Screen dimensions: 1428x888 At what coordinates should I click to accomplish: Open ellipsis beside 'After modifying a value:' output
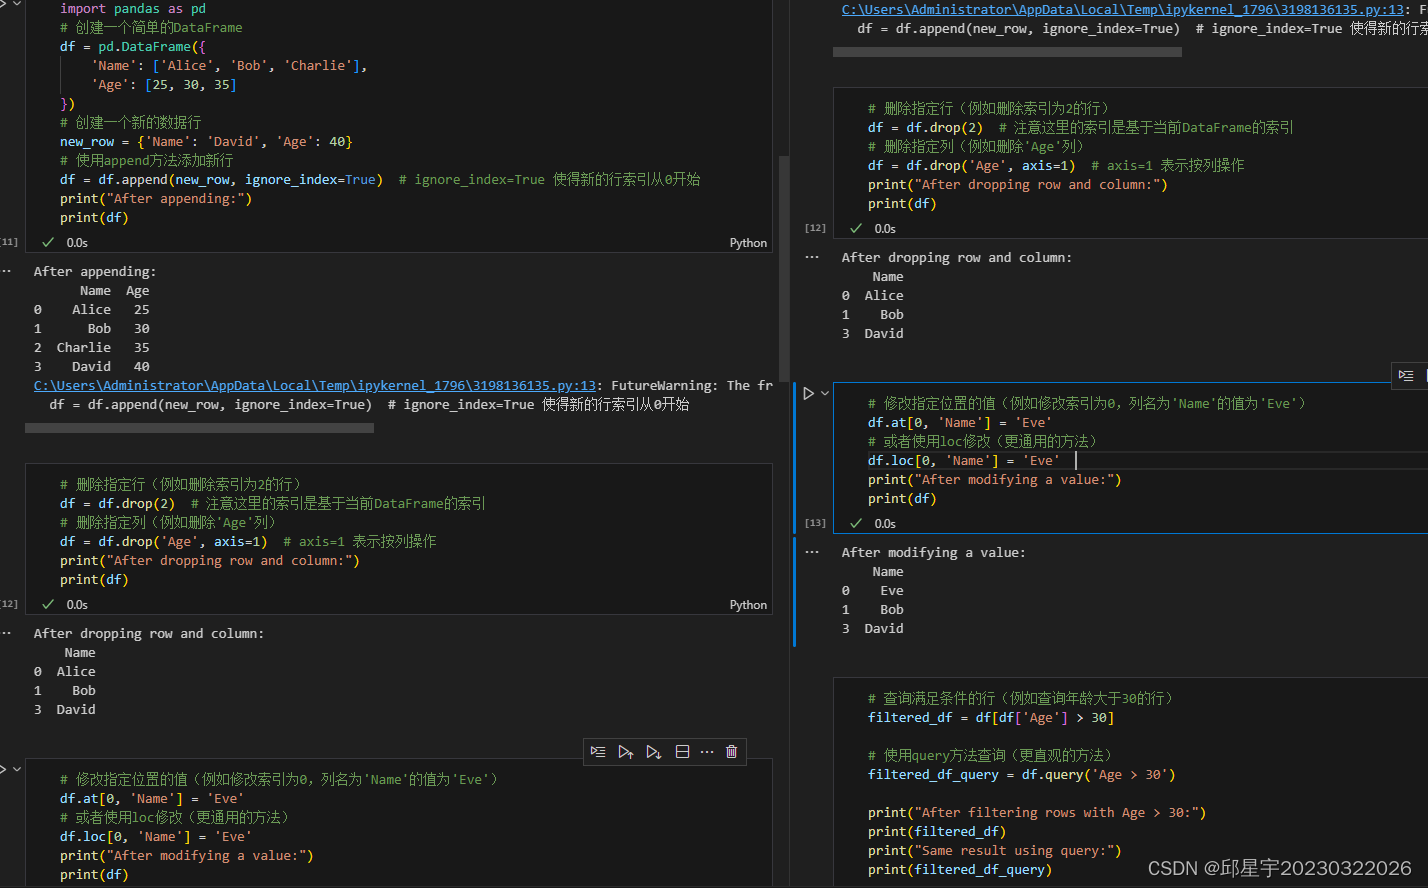pos(812,553)
